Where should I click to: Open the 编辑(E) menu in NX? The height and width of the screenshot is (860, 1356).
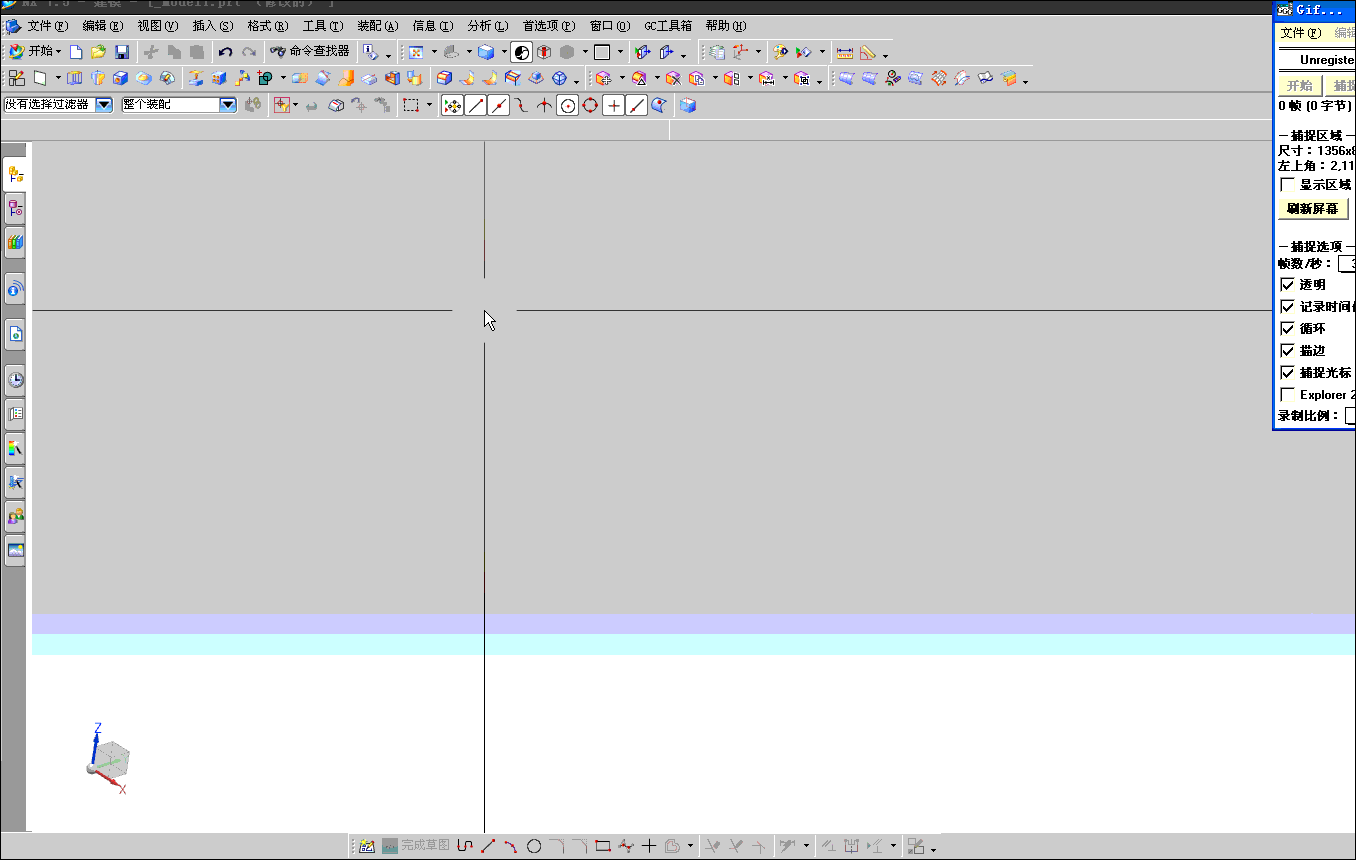103,26
